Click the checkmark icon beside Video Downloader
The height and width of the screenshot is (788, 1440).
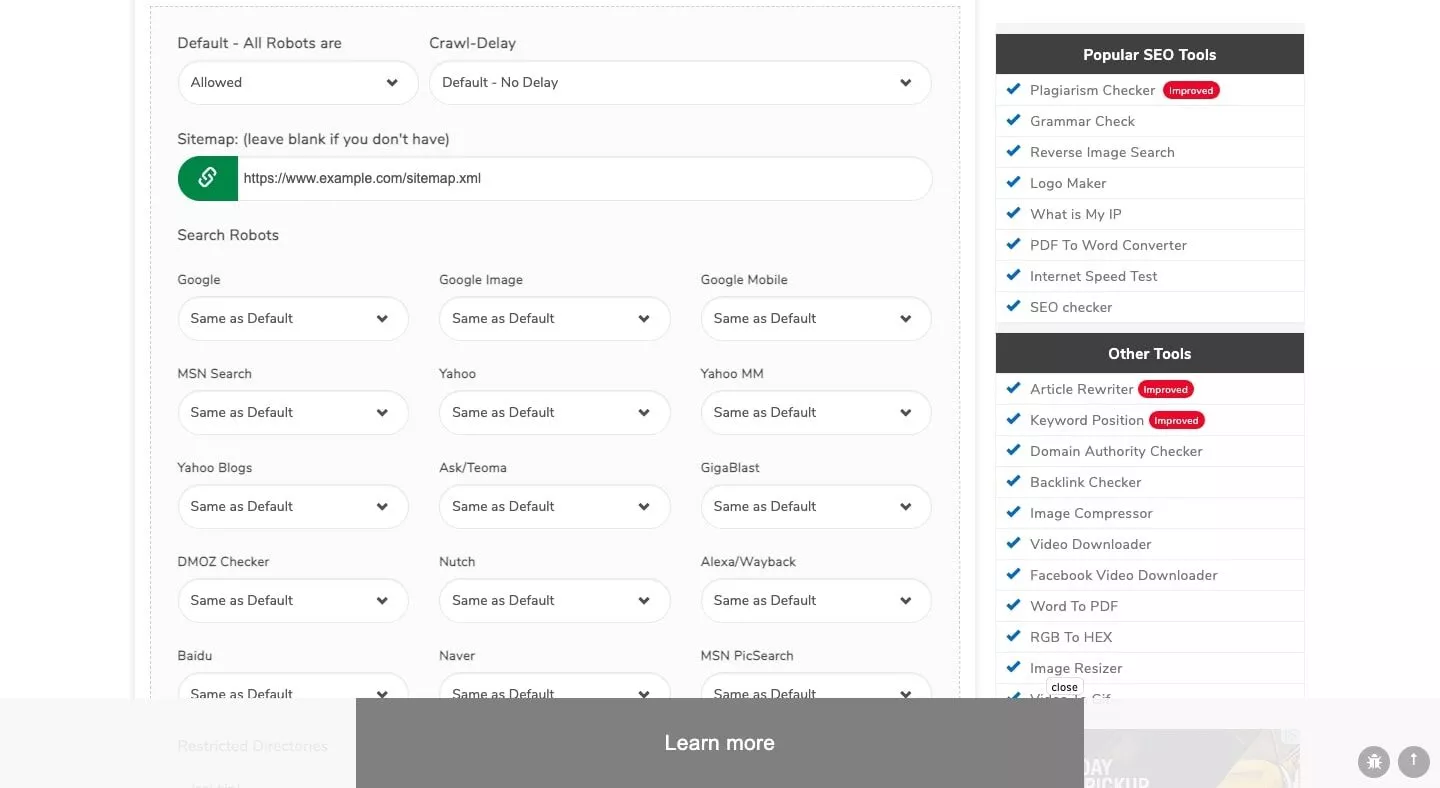point(1012,543)
